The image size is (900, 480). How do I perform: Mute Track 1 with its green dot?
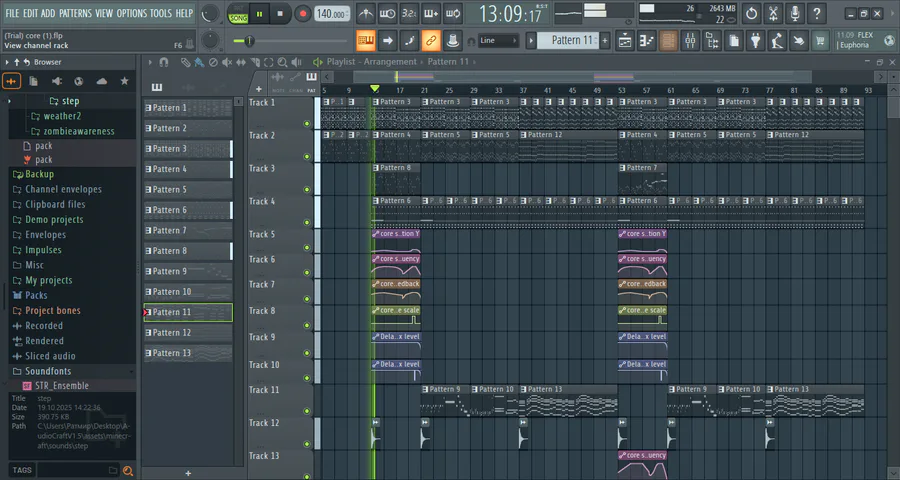(x=307, y=123)
